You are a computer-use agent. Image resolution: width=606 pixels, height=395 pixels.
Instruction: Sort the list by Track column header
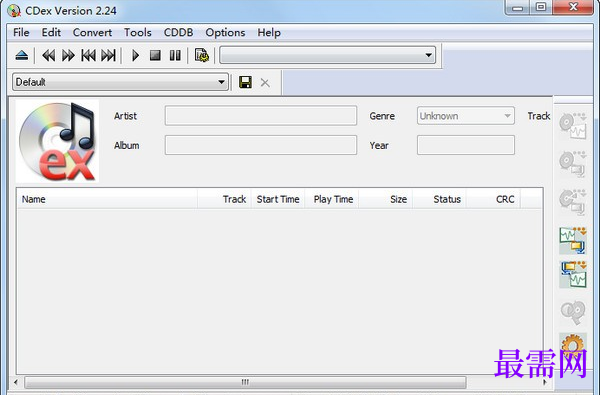(x=225, y=199)
